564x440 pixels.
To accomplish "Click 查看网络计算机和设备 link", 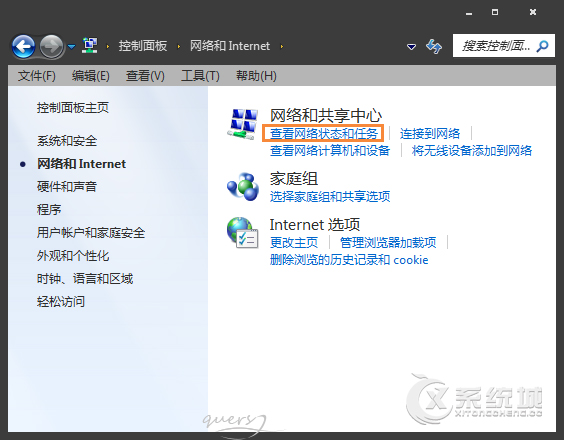I will pyautogui.click(x=330, y=150).
